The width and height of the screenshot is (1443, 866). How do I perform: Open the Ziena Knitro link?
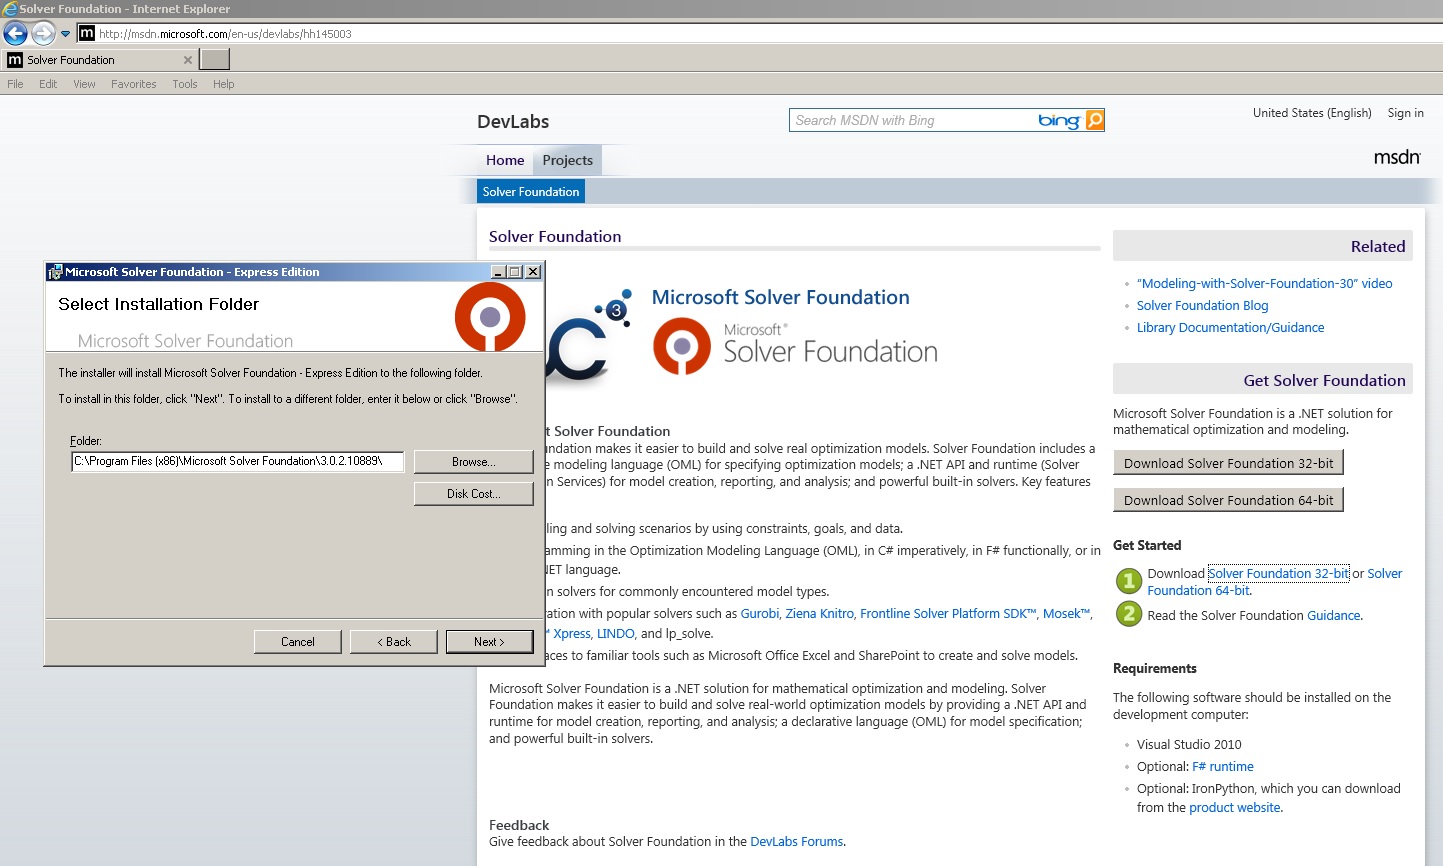tap(819, 613)
